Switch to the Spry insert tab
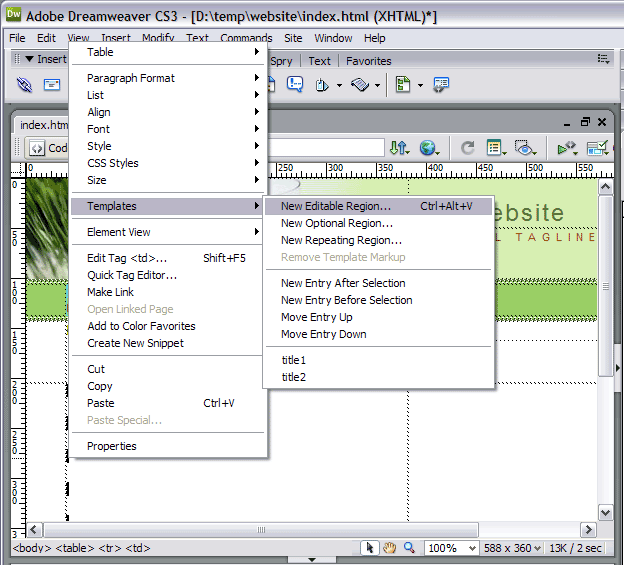Viewport: 624px width, 565px height. (x=281, y=61)
